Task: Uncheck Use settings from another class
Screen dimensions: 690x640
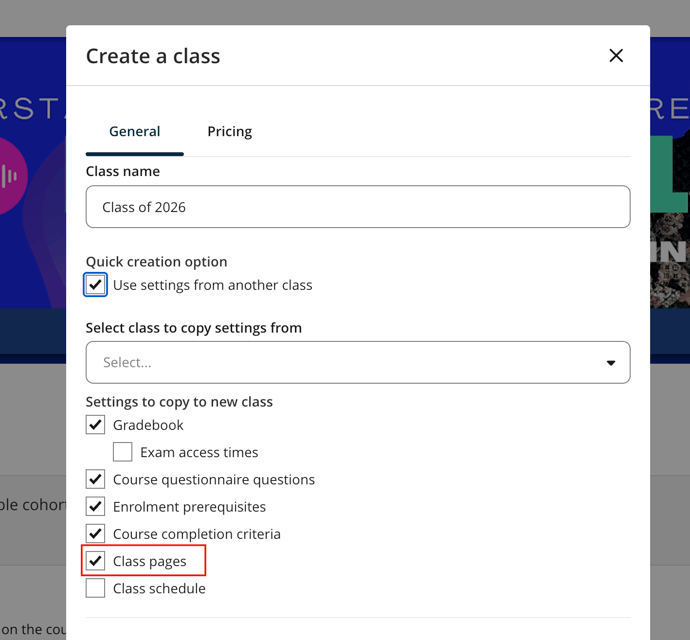Action: 95,285
